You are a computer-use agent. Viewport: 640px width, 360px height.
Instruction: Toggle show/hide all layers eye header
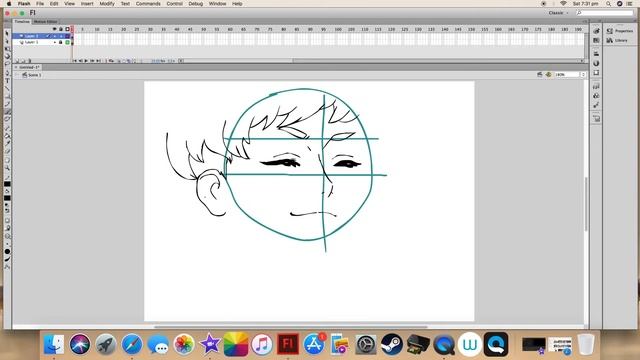click(54, 29)
